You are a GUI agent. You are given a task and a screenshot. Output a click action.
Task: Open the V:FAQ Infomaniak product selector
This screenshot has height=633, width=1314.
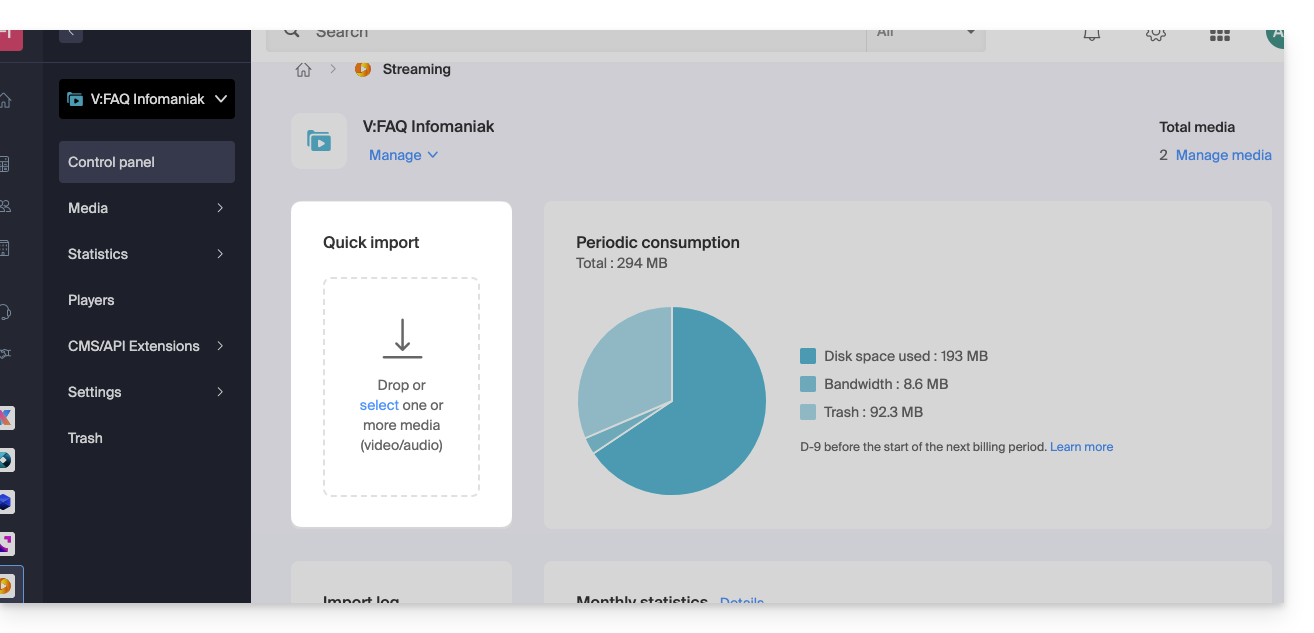coord(147,99)
